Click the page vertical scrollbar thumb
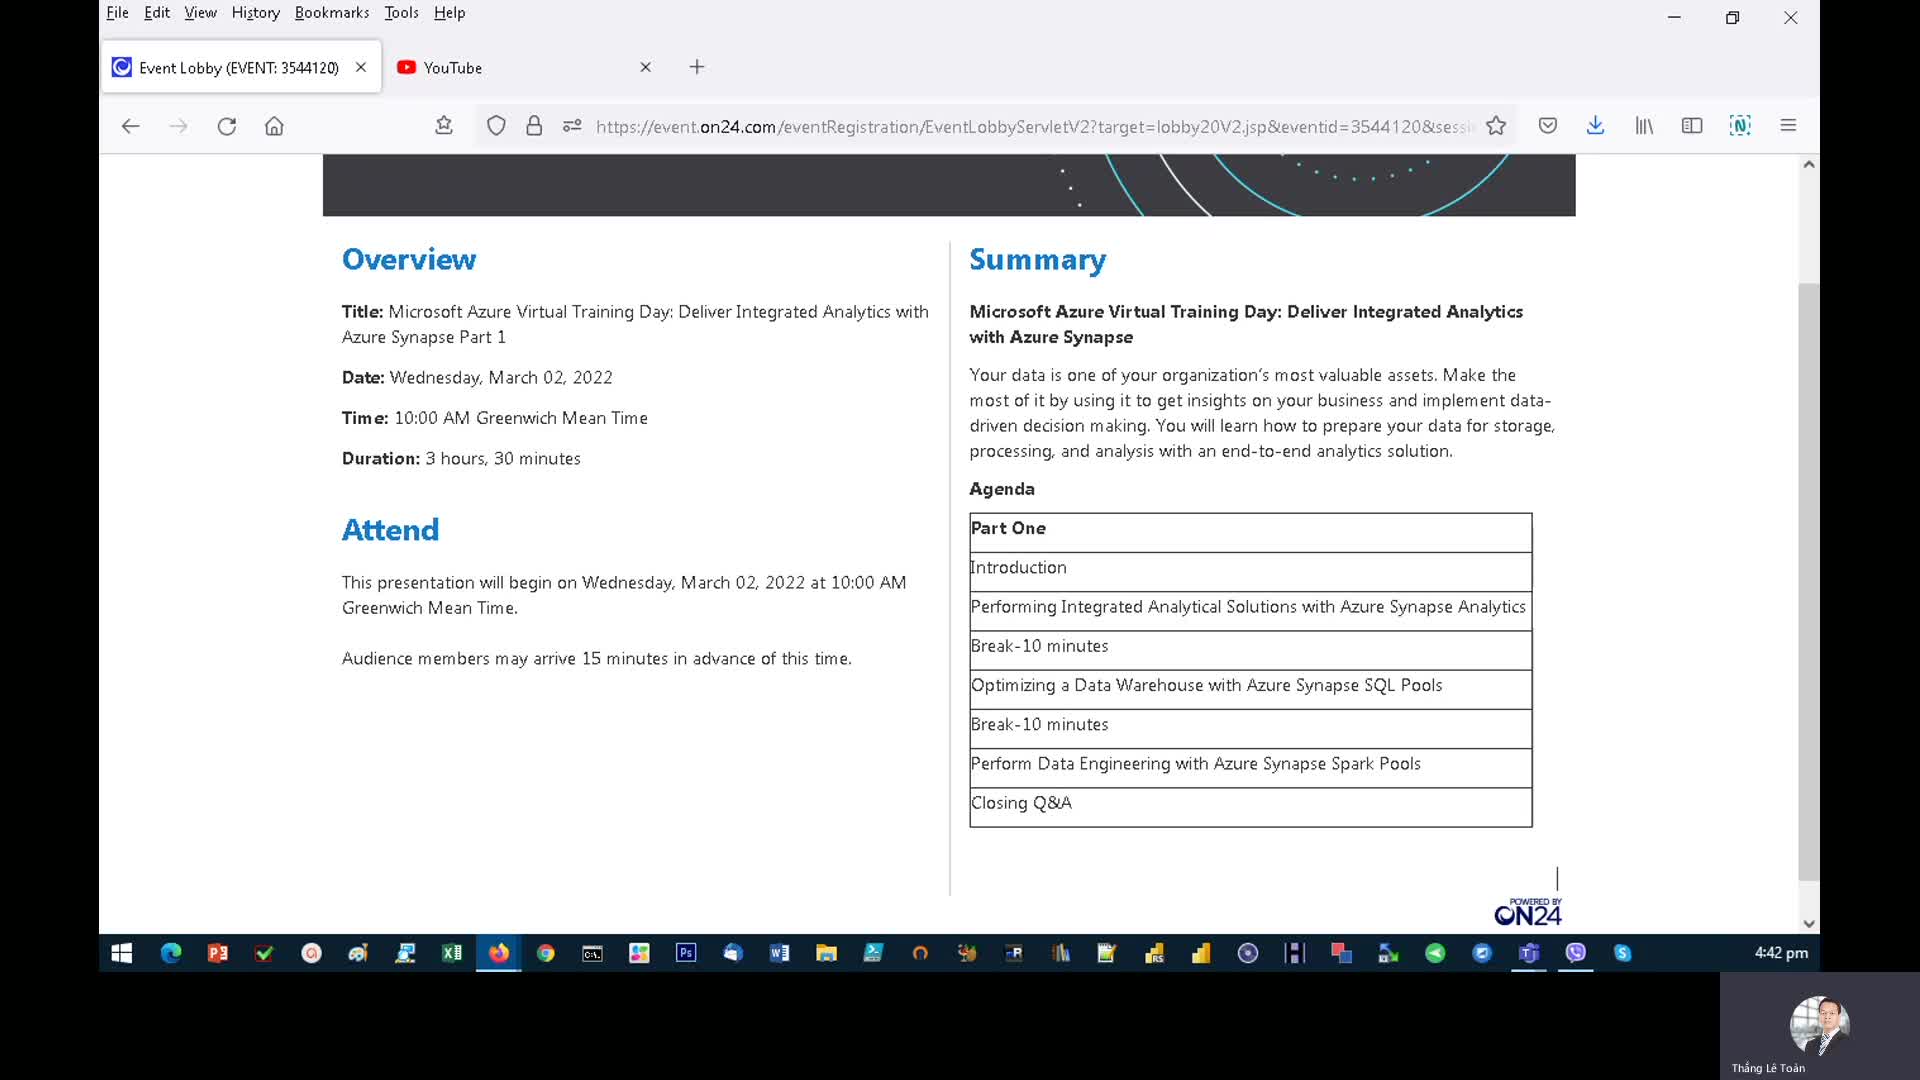Image resolution: width=1920 pixels, height=1080 pixels. [x=1809, y=582]
